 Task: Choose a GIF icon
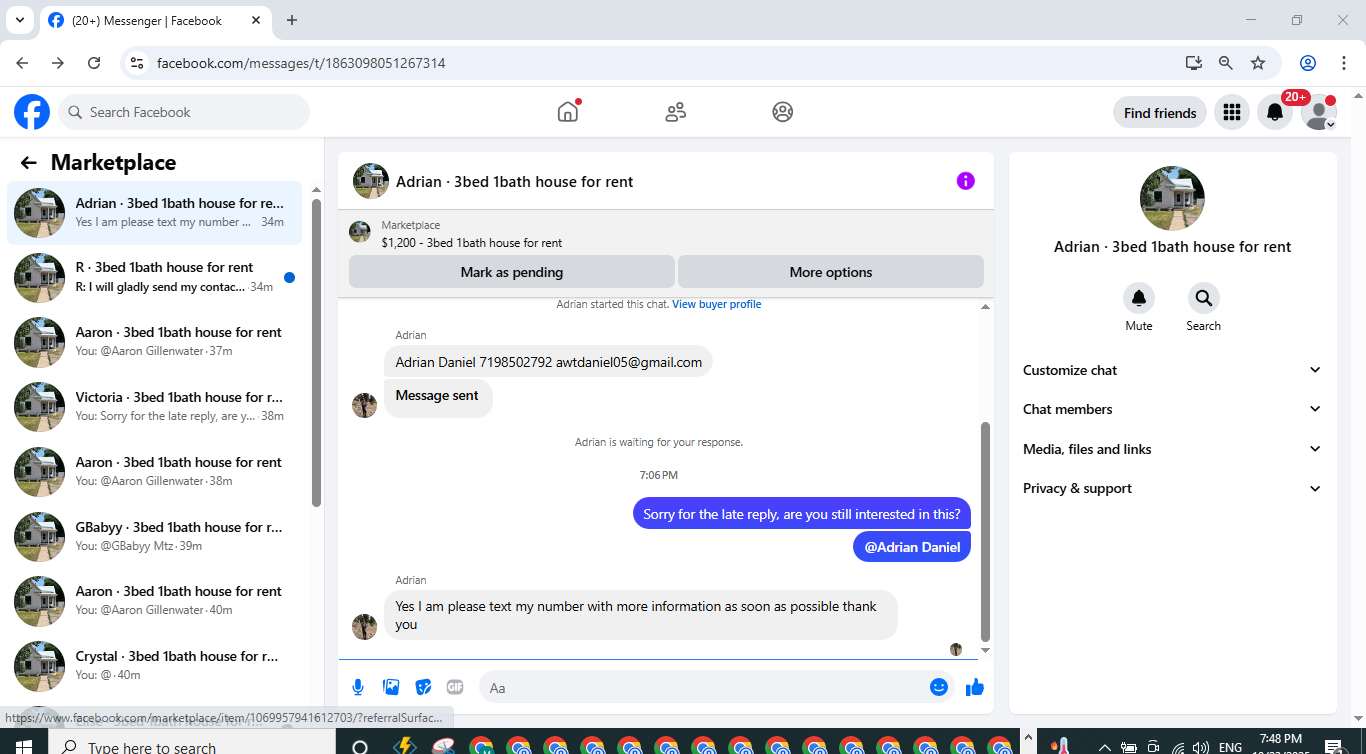click(455, 687)
